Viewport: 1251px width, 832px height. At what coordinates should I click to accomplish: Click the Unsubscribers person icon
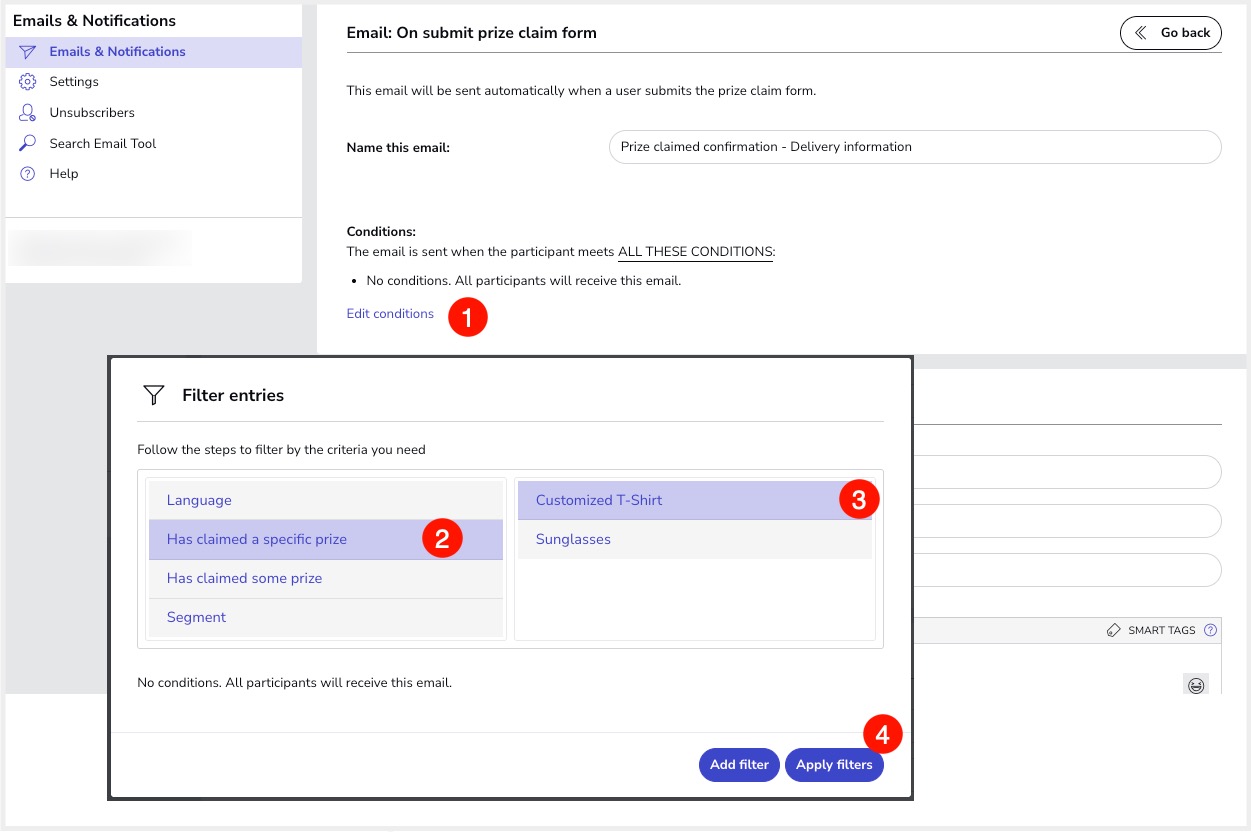click(x=28, y=113)
